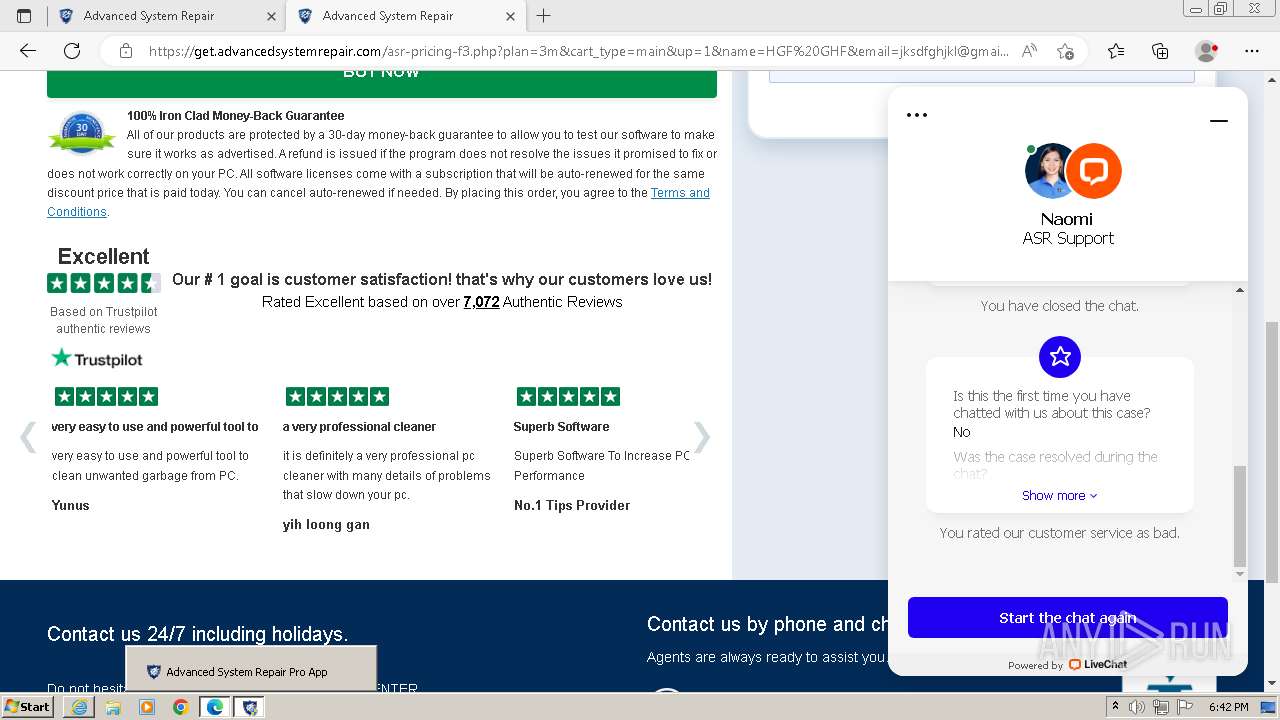Screen dimensions: 1280x720
Task: Open the 7,072 reviews link
Action: click(481, 302)
